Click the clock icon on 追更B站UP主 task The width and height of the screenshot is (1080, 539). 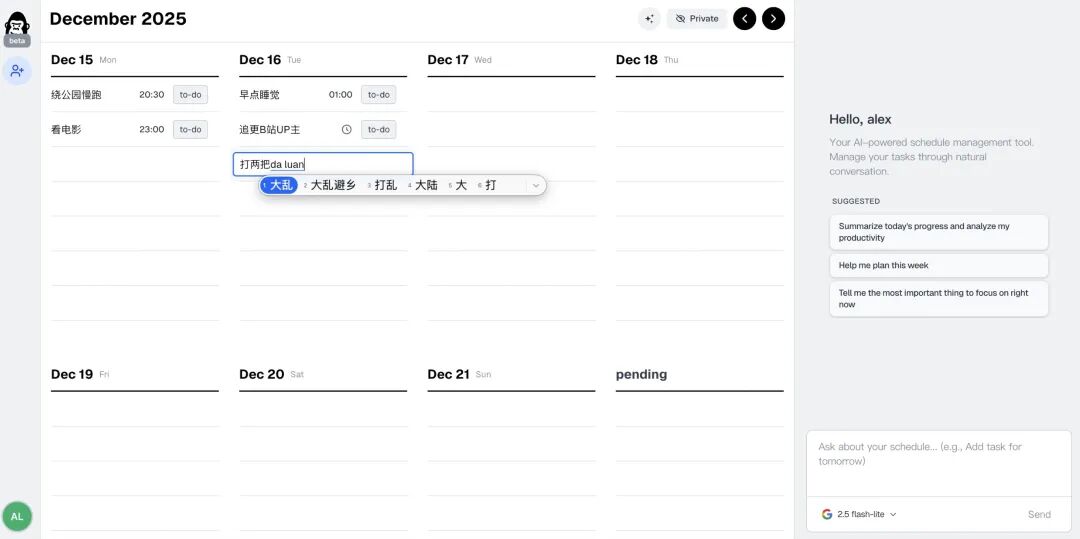click(347, 130)
